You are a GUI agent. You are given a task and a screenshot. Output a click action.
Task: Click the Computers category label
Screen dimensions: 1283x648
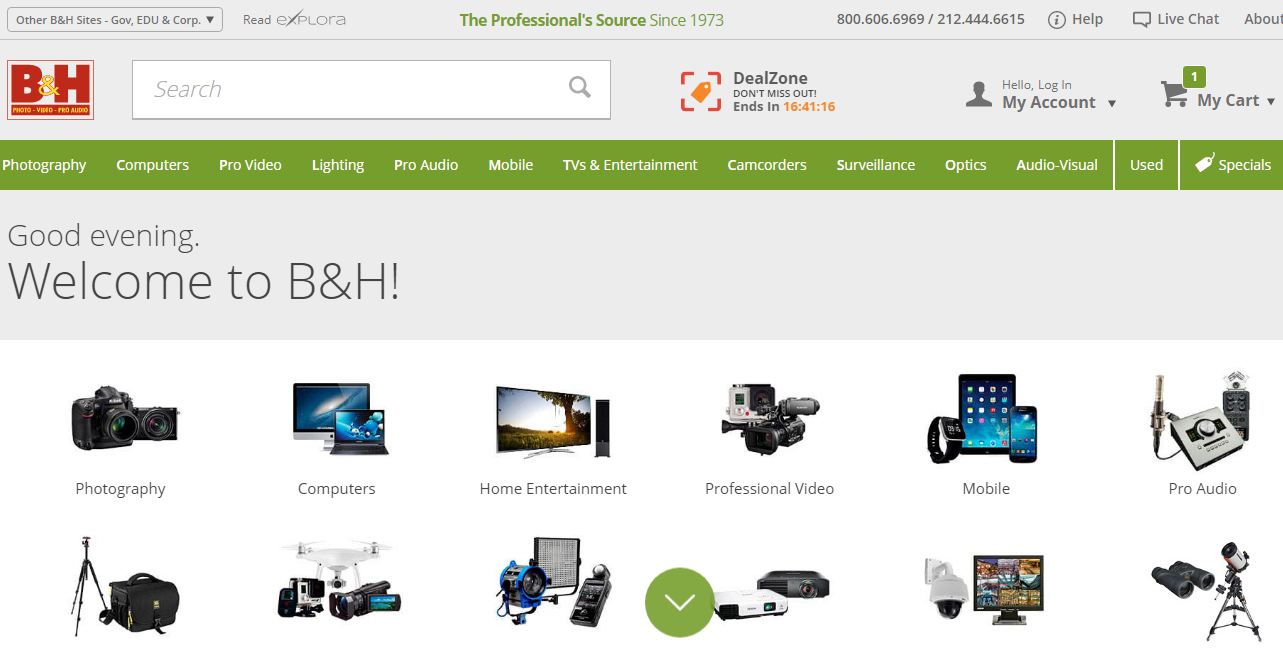click(336, 489)
